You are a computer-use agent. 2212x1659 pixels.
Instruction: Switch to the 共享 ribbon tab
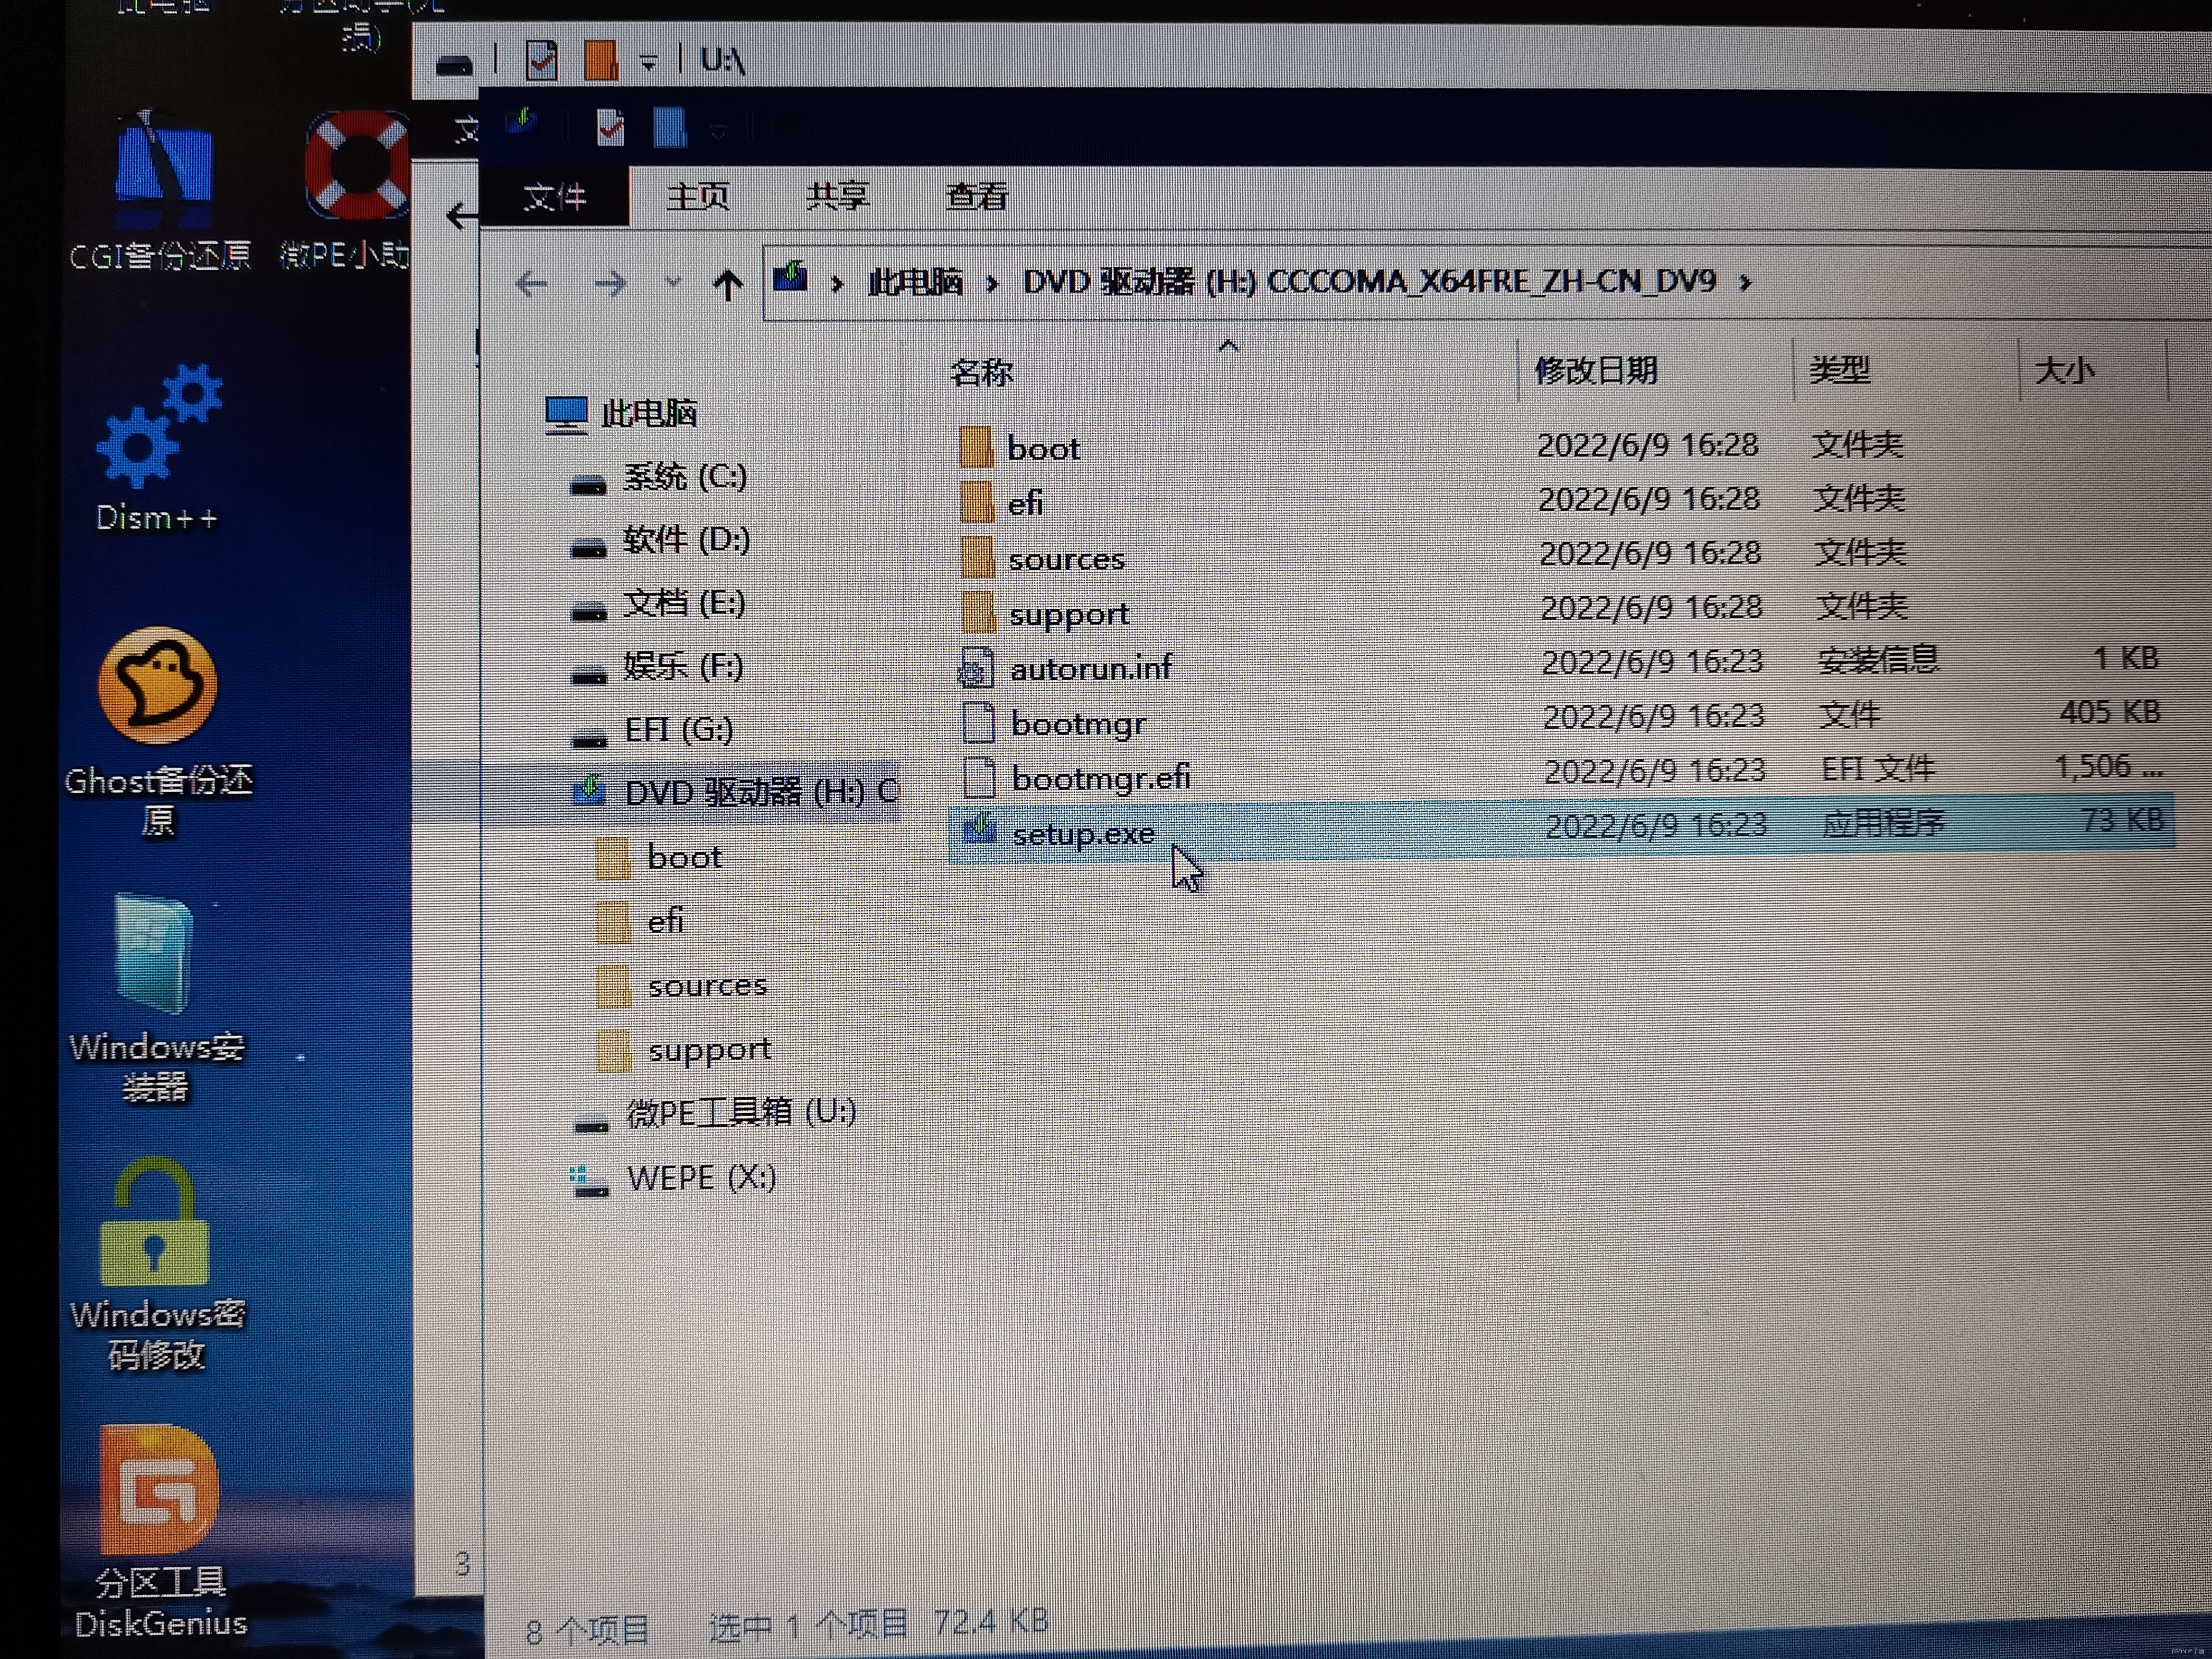click(837, 196)
